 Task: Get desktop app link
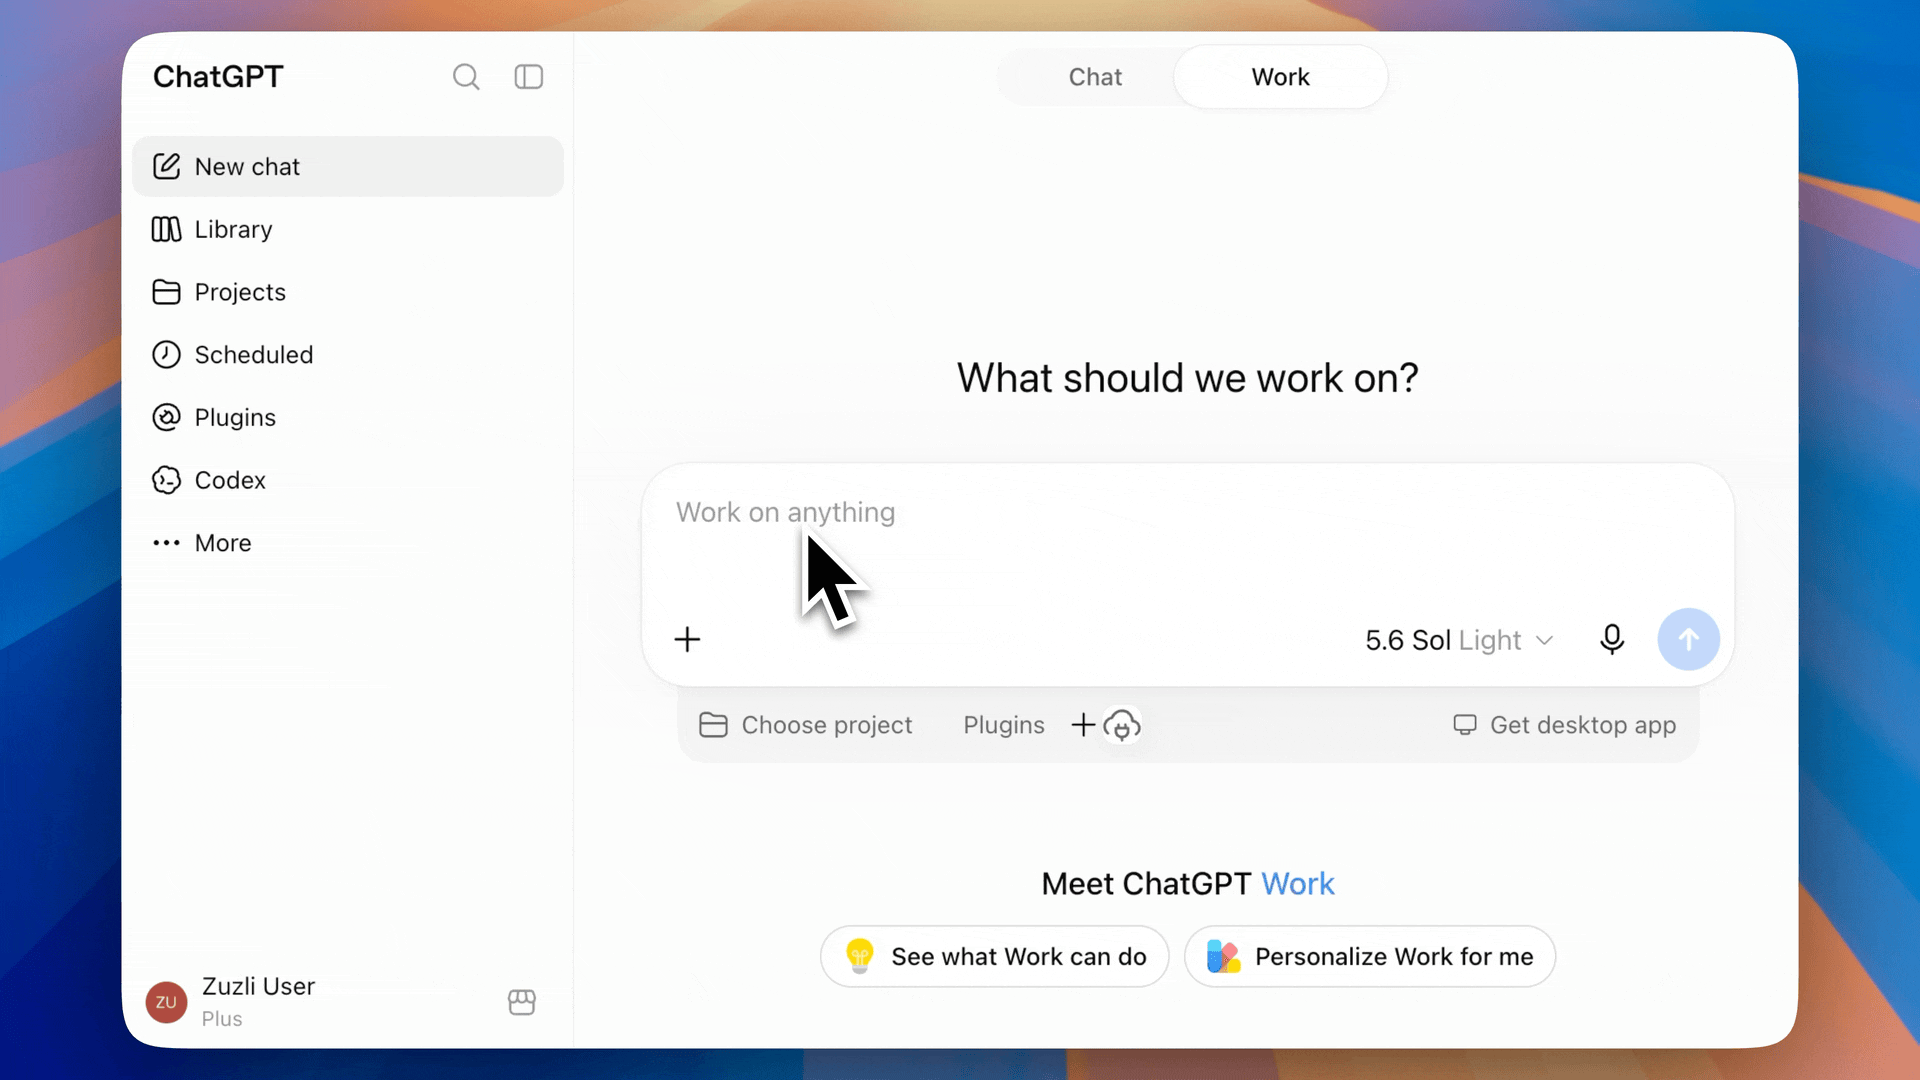click(x=1565, y=725)
